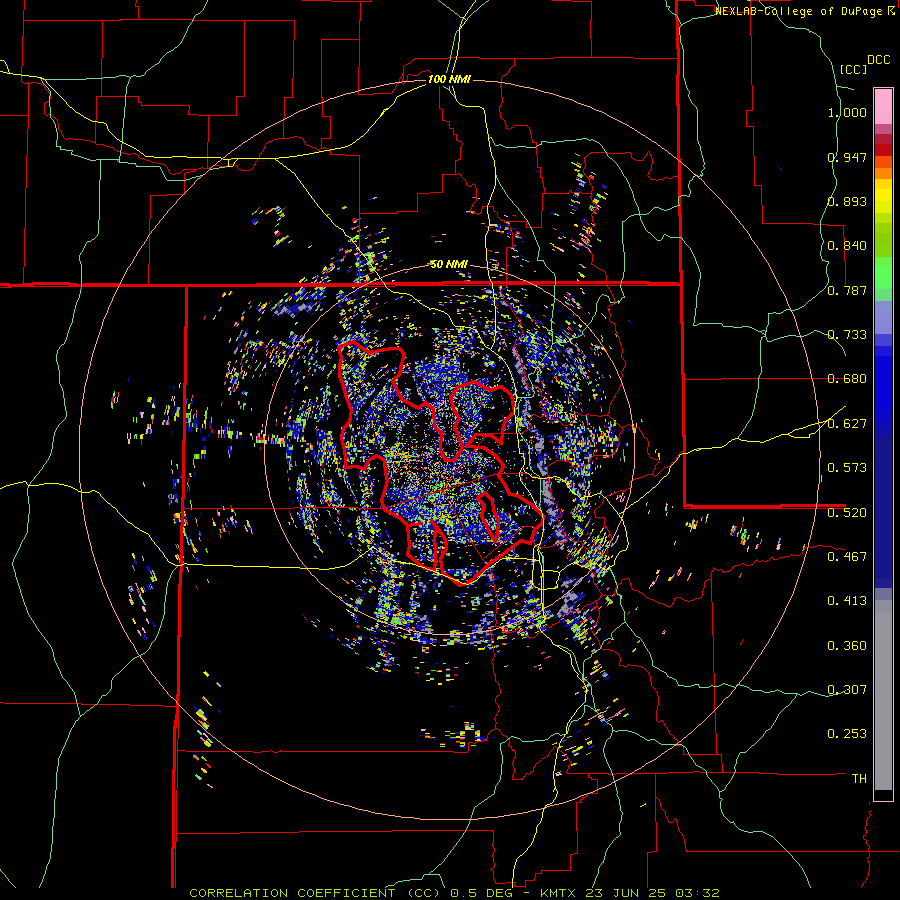Click the 0.5 DEG elevation text in the caption
The width and height of the screenshot is (900, 900).
482,893
